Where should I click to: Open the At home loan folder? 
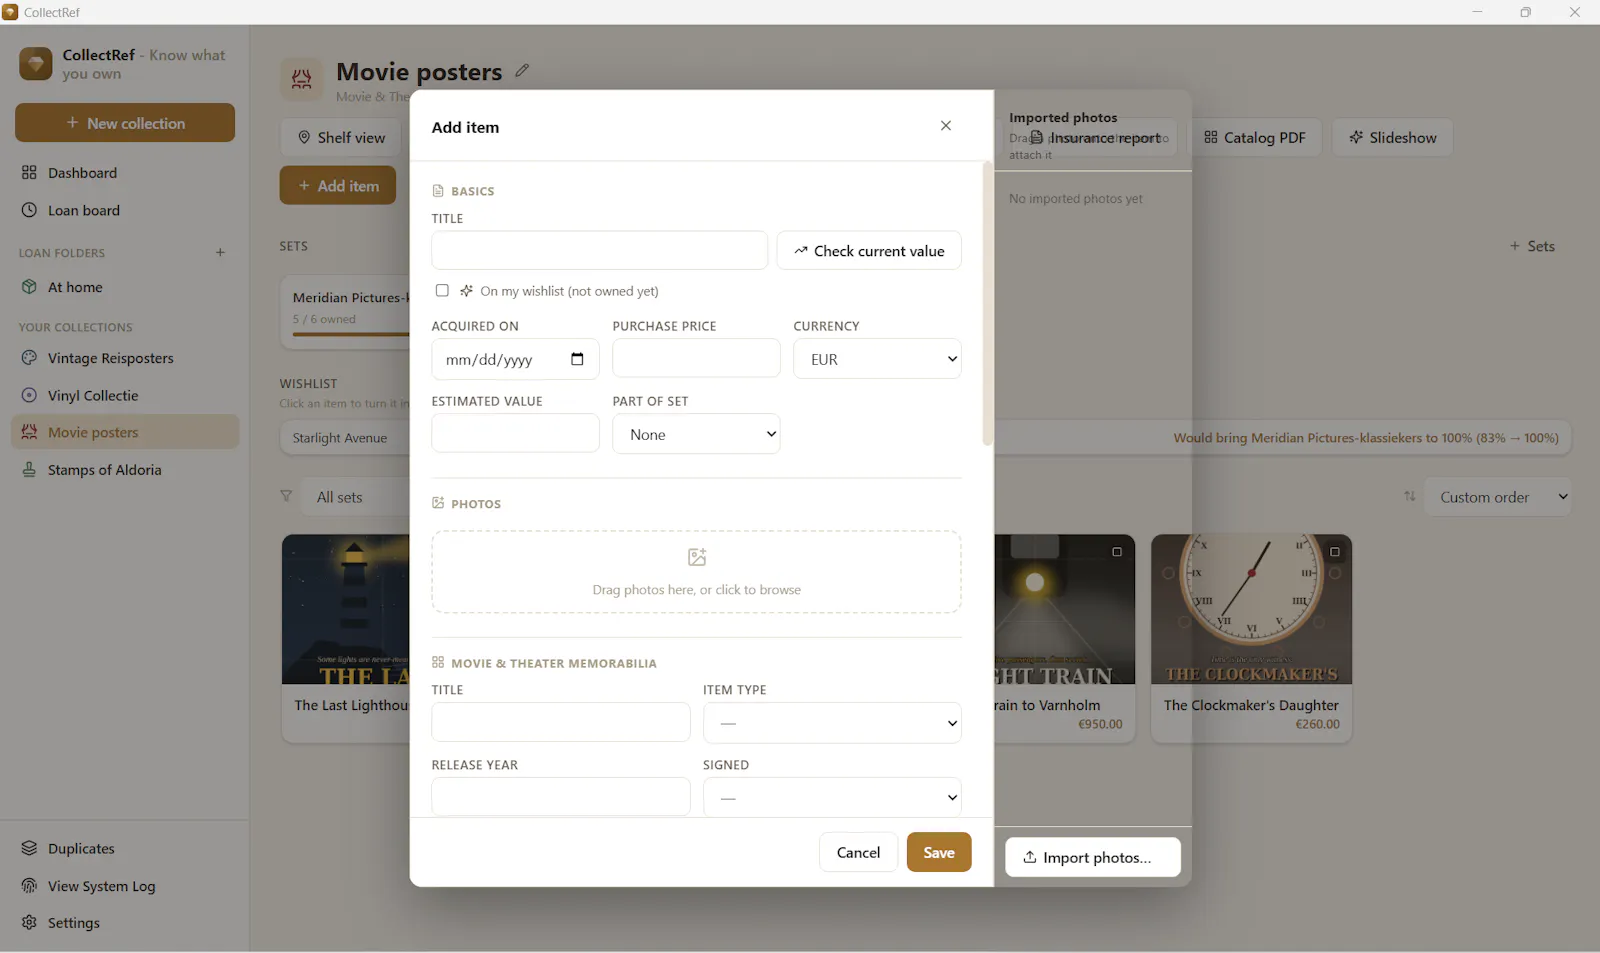(125, 287)
